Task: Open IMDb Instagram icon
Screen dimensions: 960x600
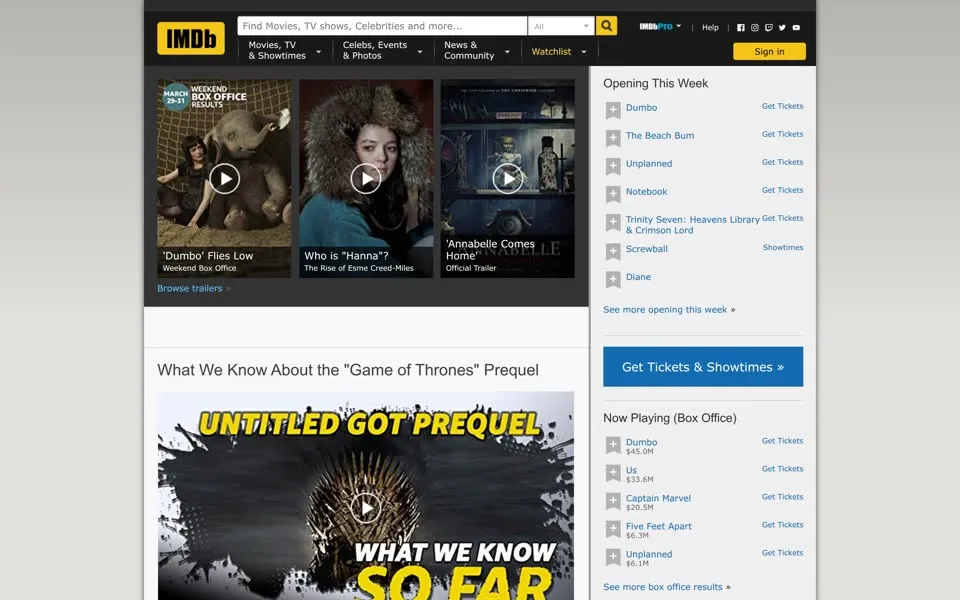Action: (755, 28)
